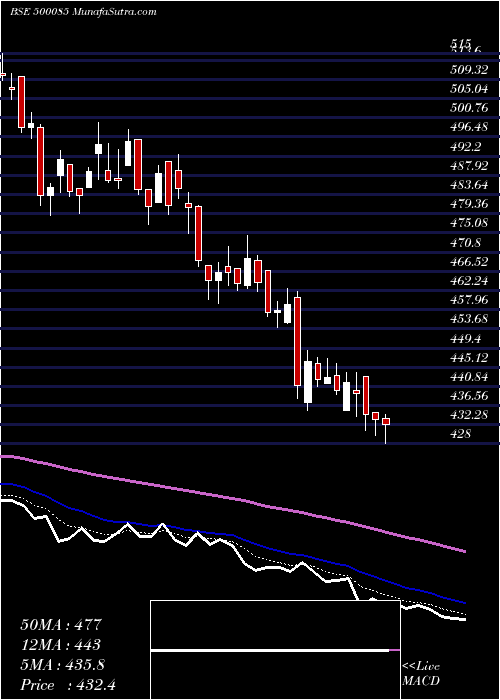This screenshot has height=700, width=500.
Task: Click the Price : 432.4 readout
Action: coord(68,684)
